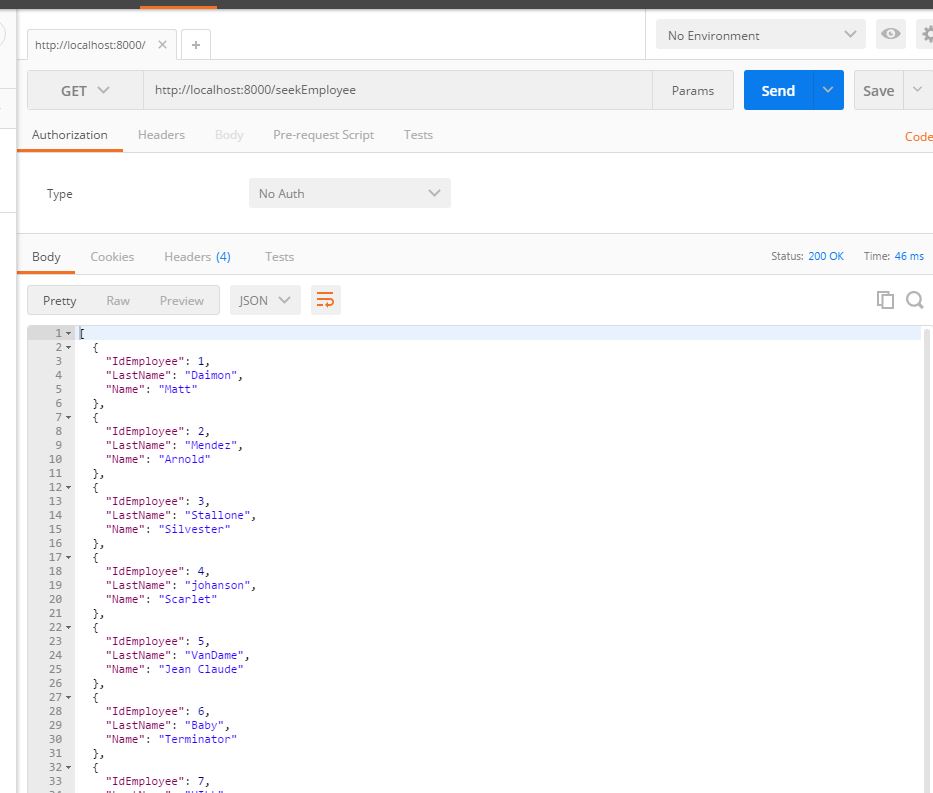This screenshot has width=933, height=793.
Task: Click the "johanson" LastName value
Action: point(217,585)
